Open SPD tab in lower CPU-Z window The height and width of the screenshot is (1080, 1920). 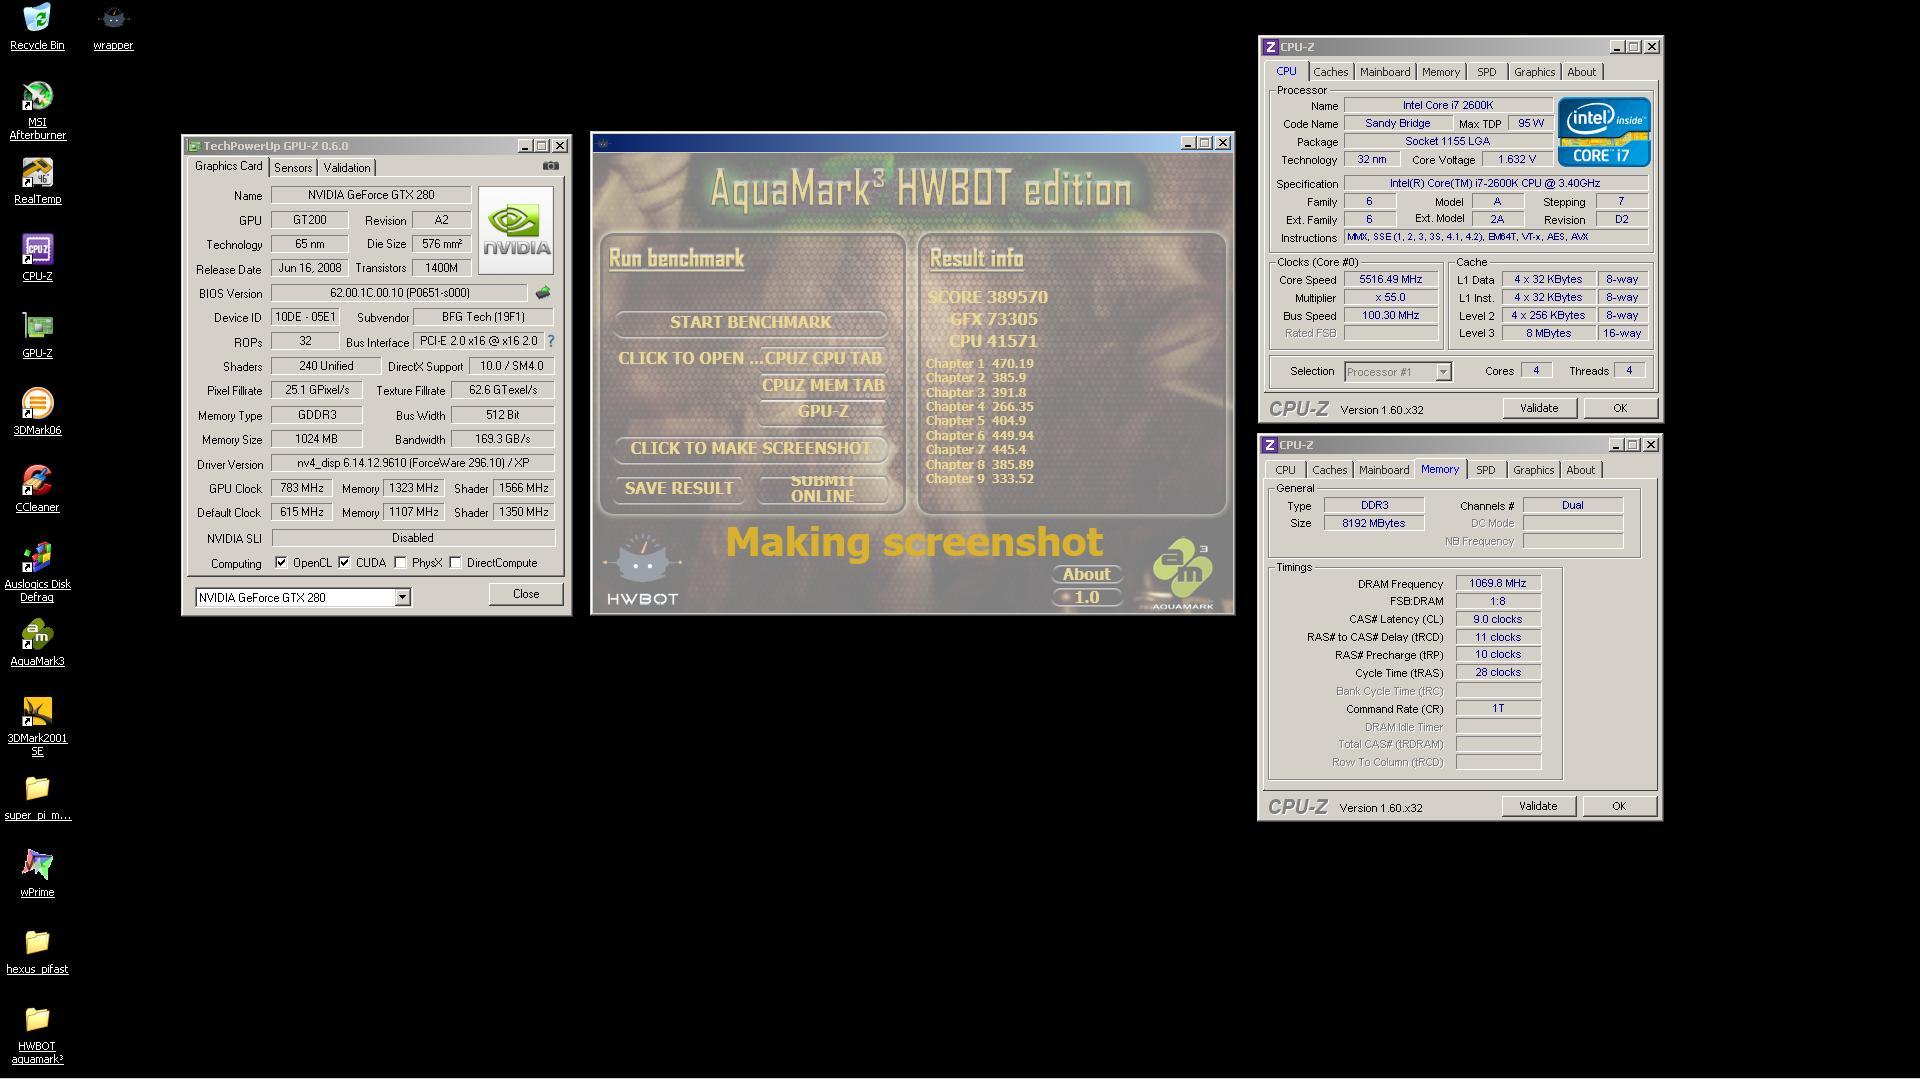pos(1486,470)
